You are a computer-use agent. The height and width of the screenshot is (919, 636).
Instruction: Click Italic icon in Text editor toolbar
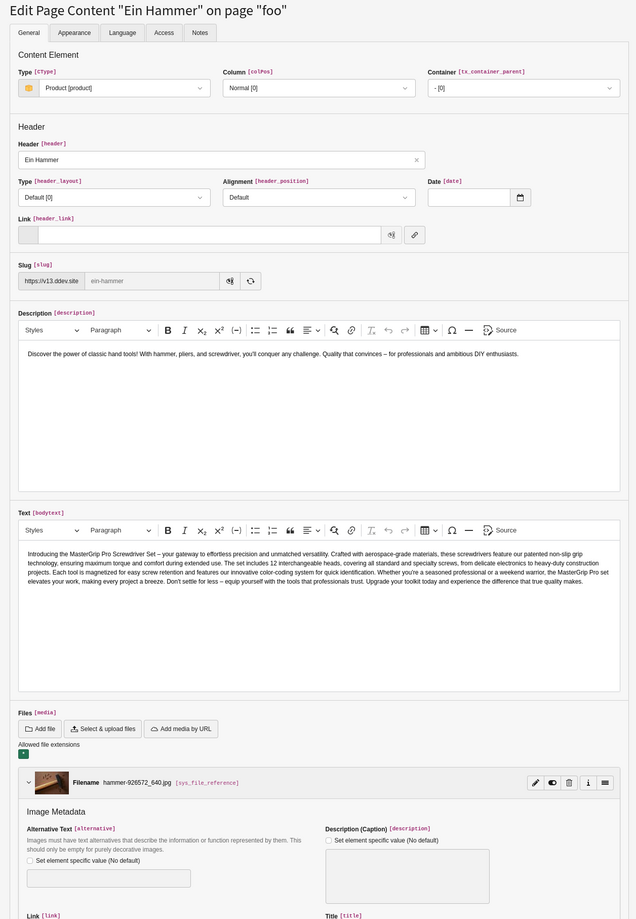[185, 531]
